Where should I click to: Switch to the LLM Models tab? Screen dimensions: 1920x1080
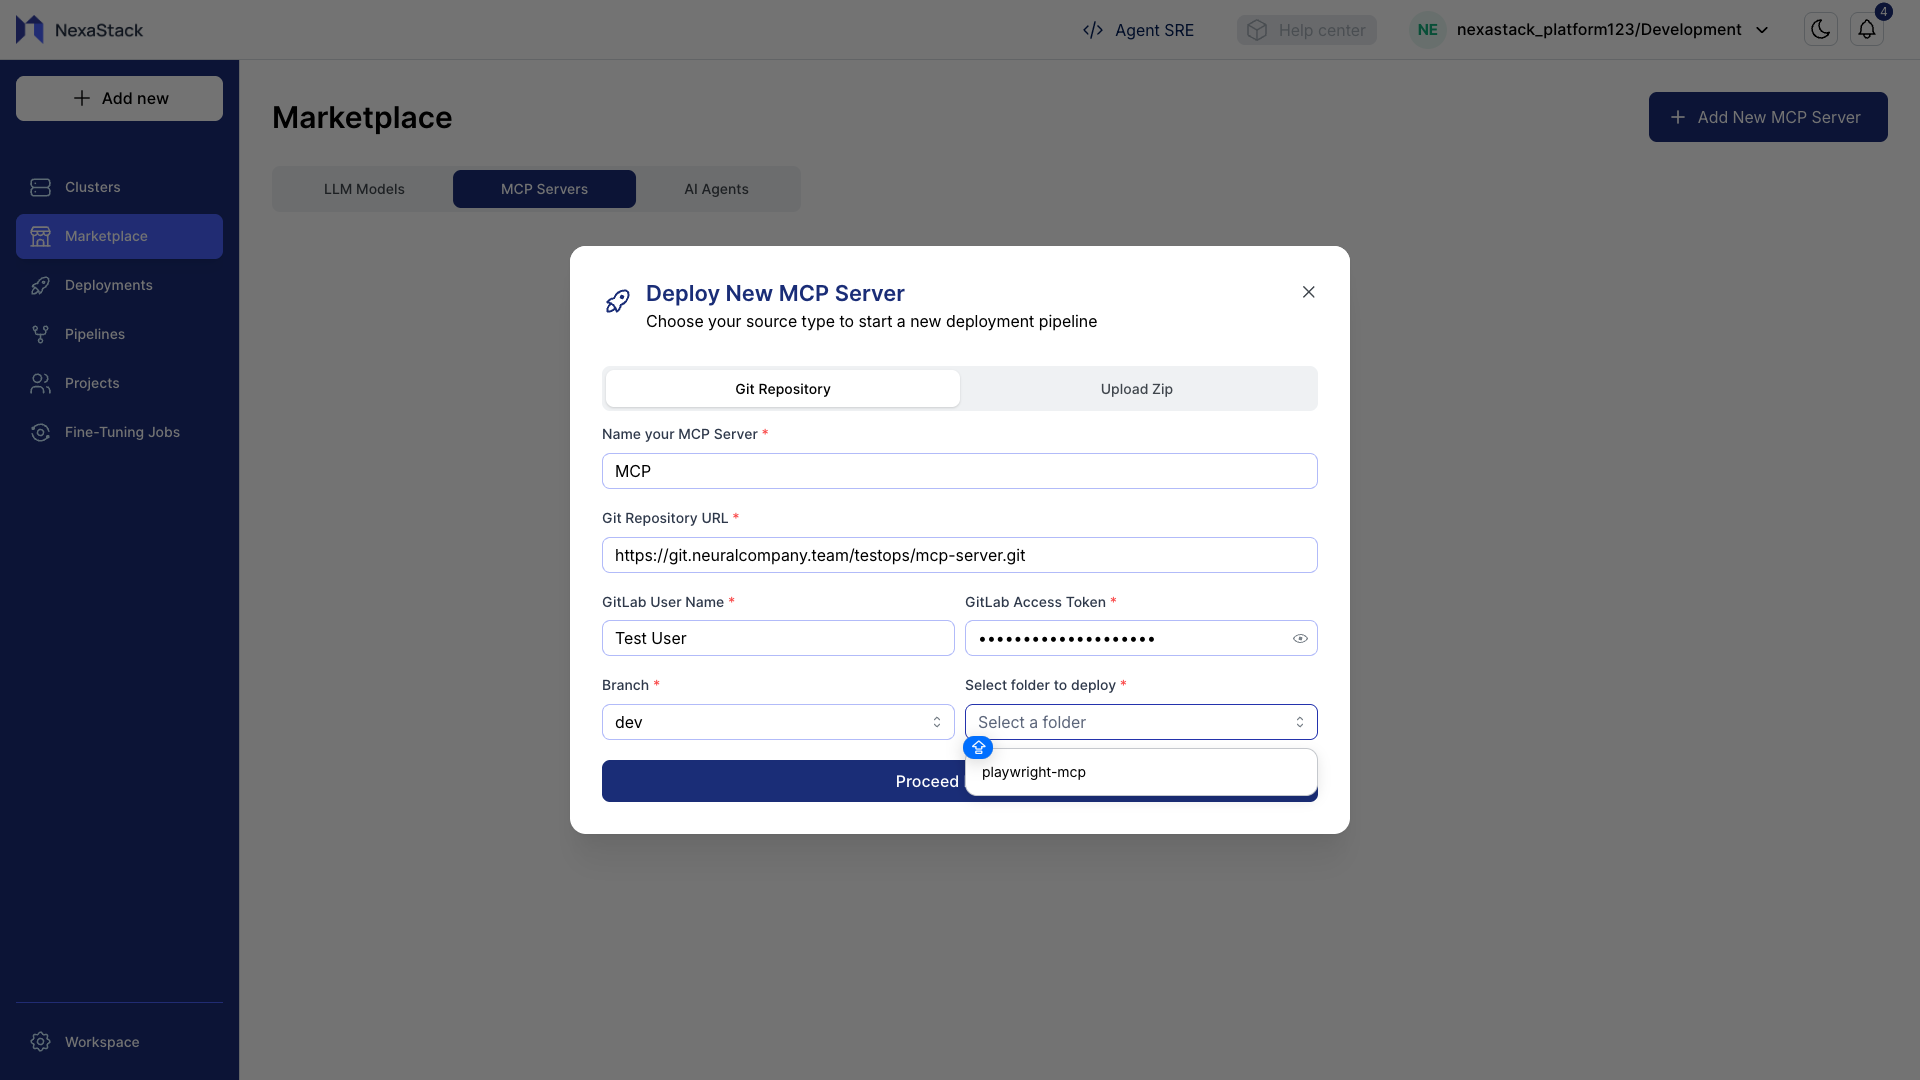tap(364, 188)
